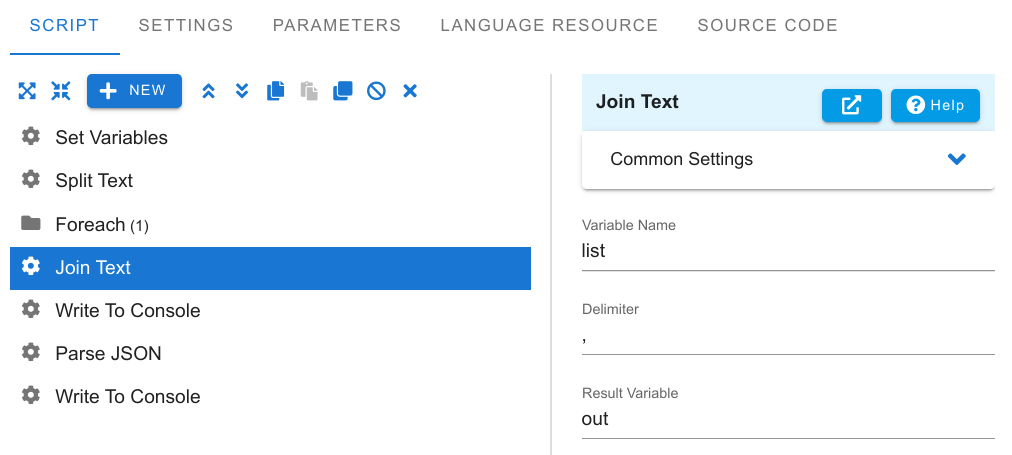Click the expand all arrows icon
Image resolution: width=1012 pixels, height=455 pixels.
click(x=27, y=91)
